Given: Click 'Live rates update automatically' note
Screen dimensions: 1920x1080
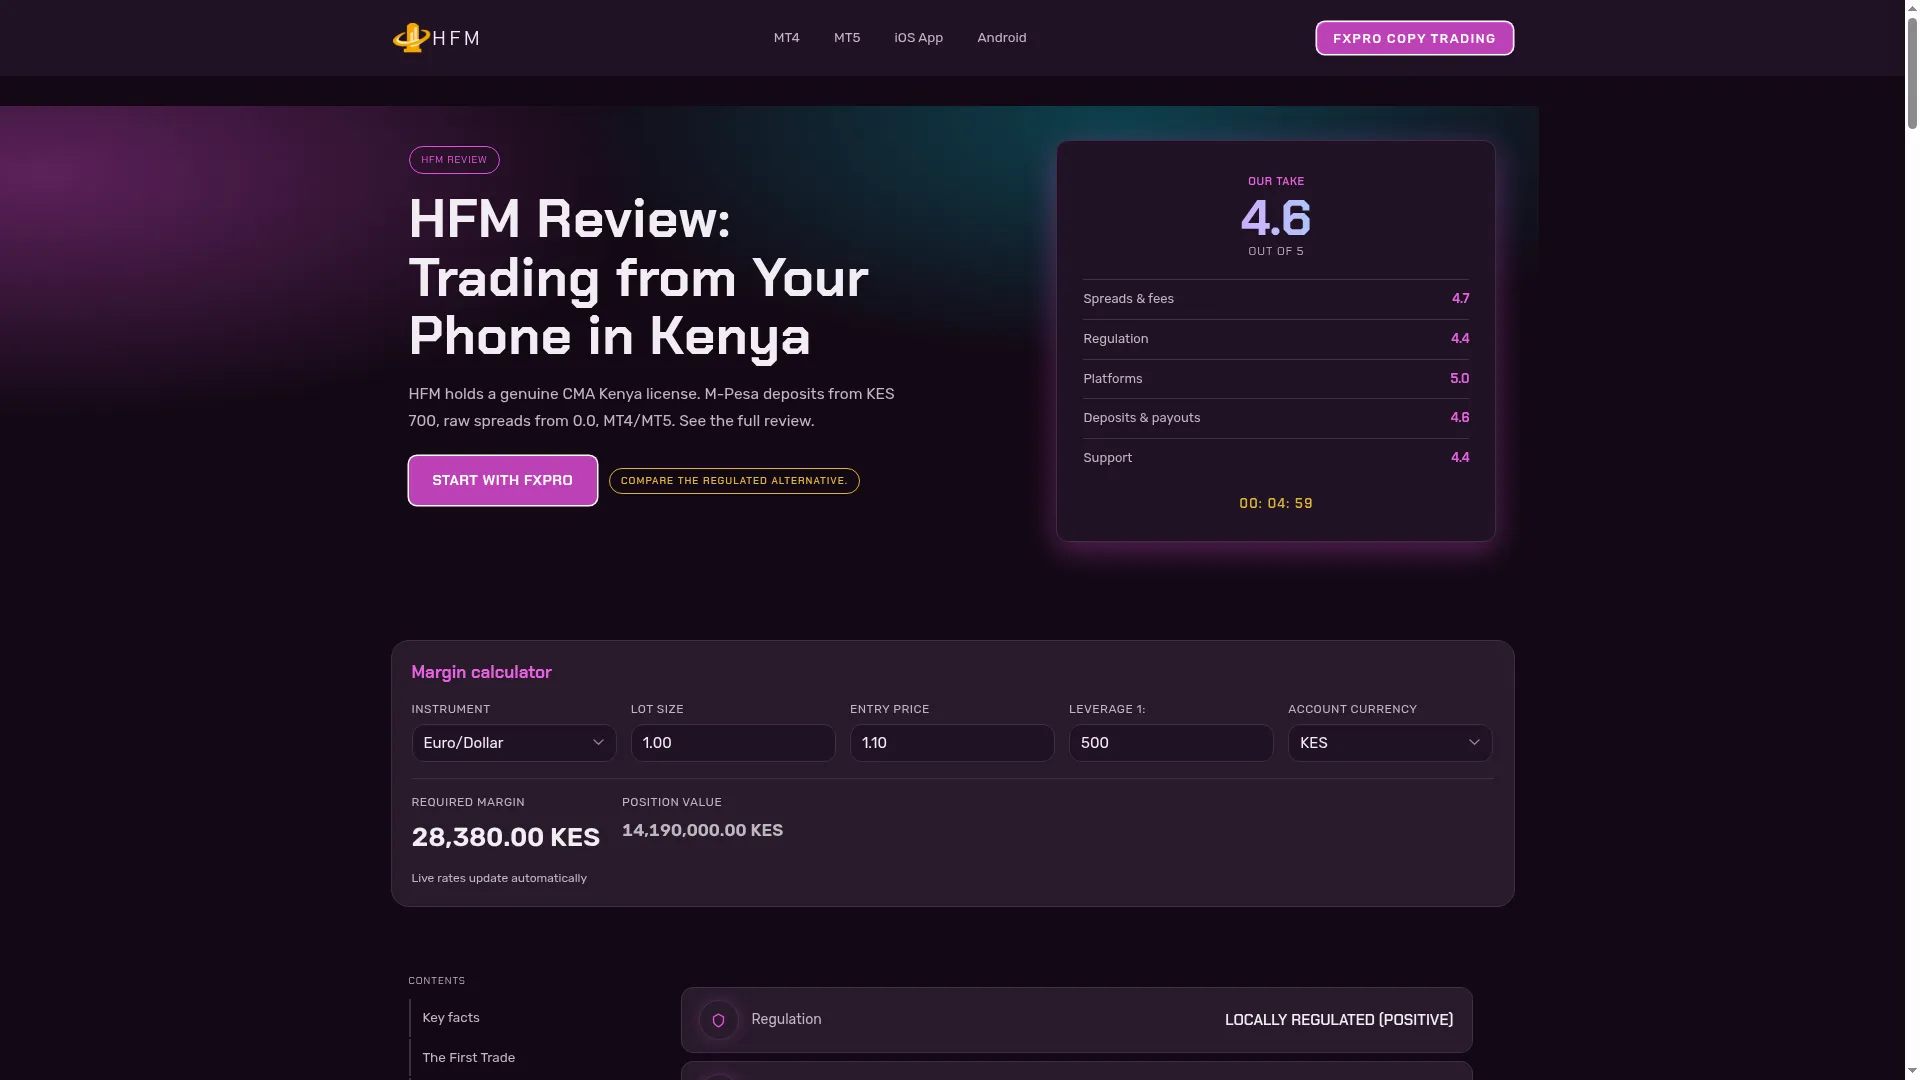Looking at the screenshot, I should click(499, 879).
